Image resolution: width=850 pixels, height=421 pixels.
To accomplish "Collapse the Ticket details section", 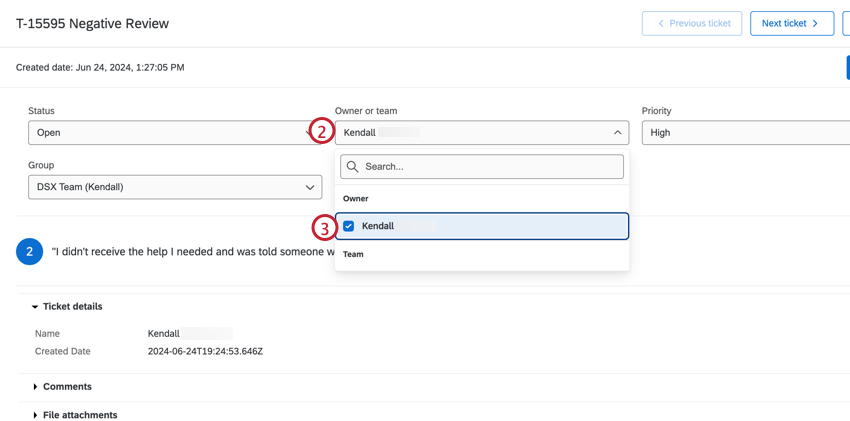I will (x=35, y=307).
